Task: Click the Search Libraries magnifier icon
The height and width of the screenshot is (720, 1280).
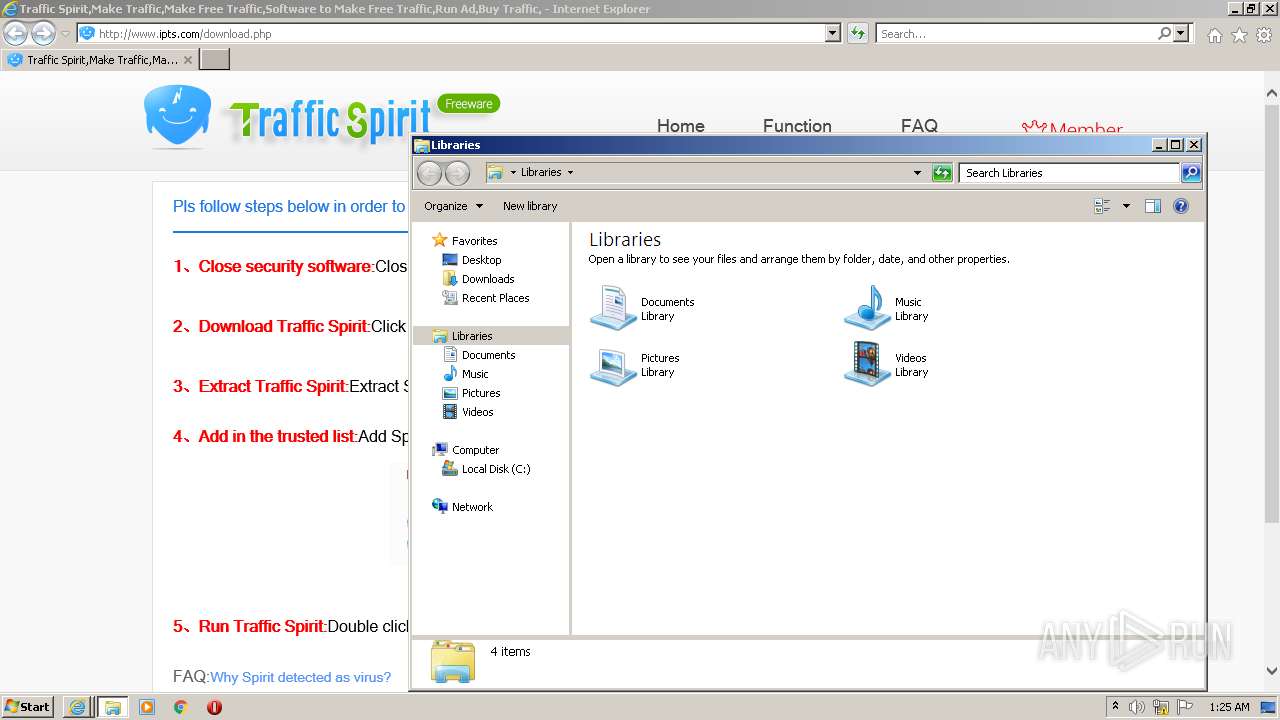Action: tap(1190, 173)
